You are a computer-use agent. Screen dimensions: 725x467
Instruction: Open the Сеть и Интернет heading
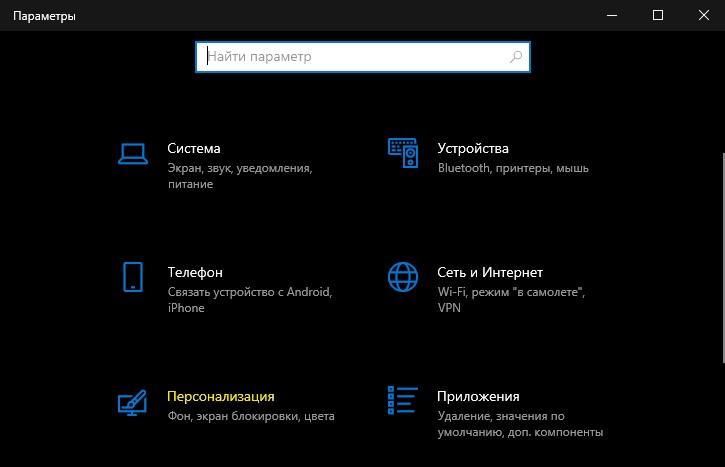pos(490,272)
